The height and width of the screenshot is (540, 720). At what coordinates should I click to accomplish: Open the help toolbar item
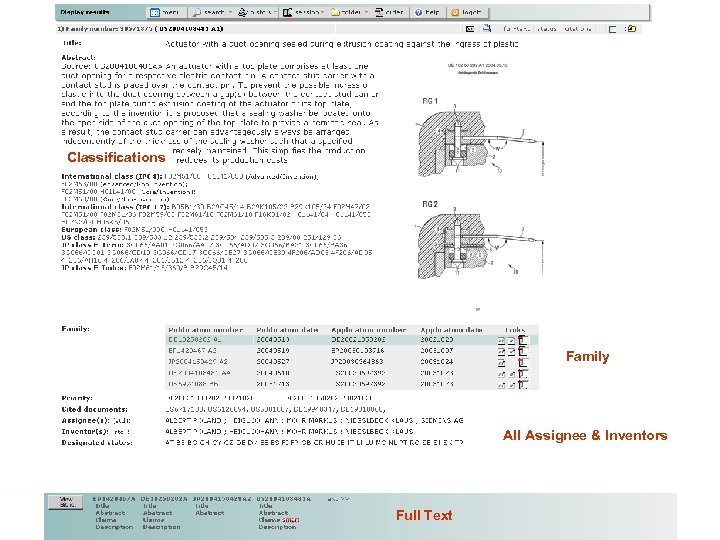click(427, 12)
